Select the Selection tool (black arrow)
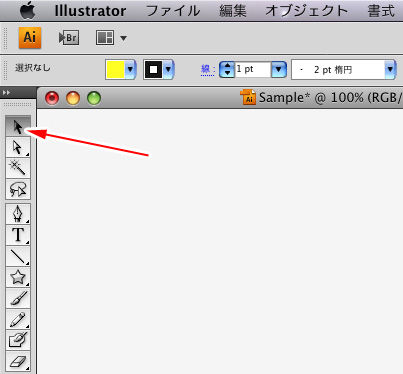Image resolution: width=403 pixels, height=374 pixels. [18, 126]
